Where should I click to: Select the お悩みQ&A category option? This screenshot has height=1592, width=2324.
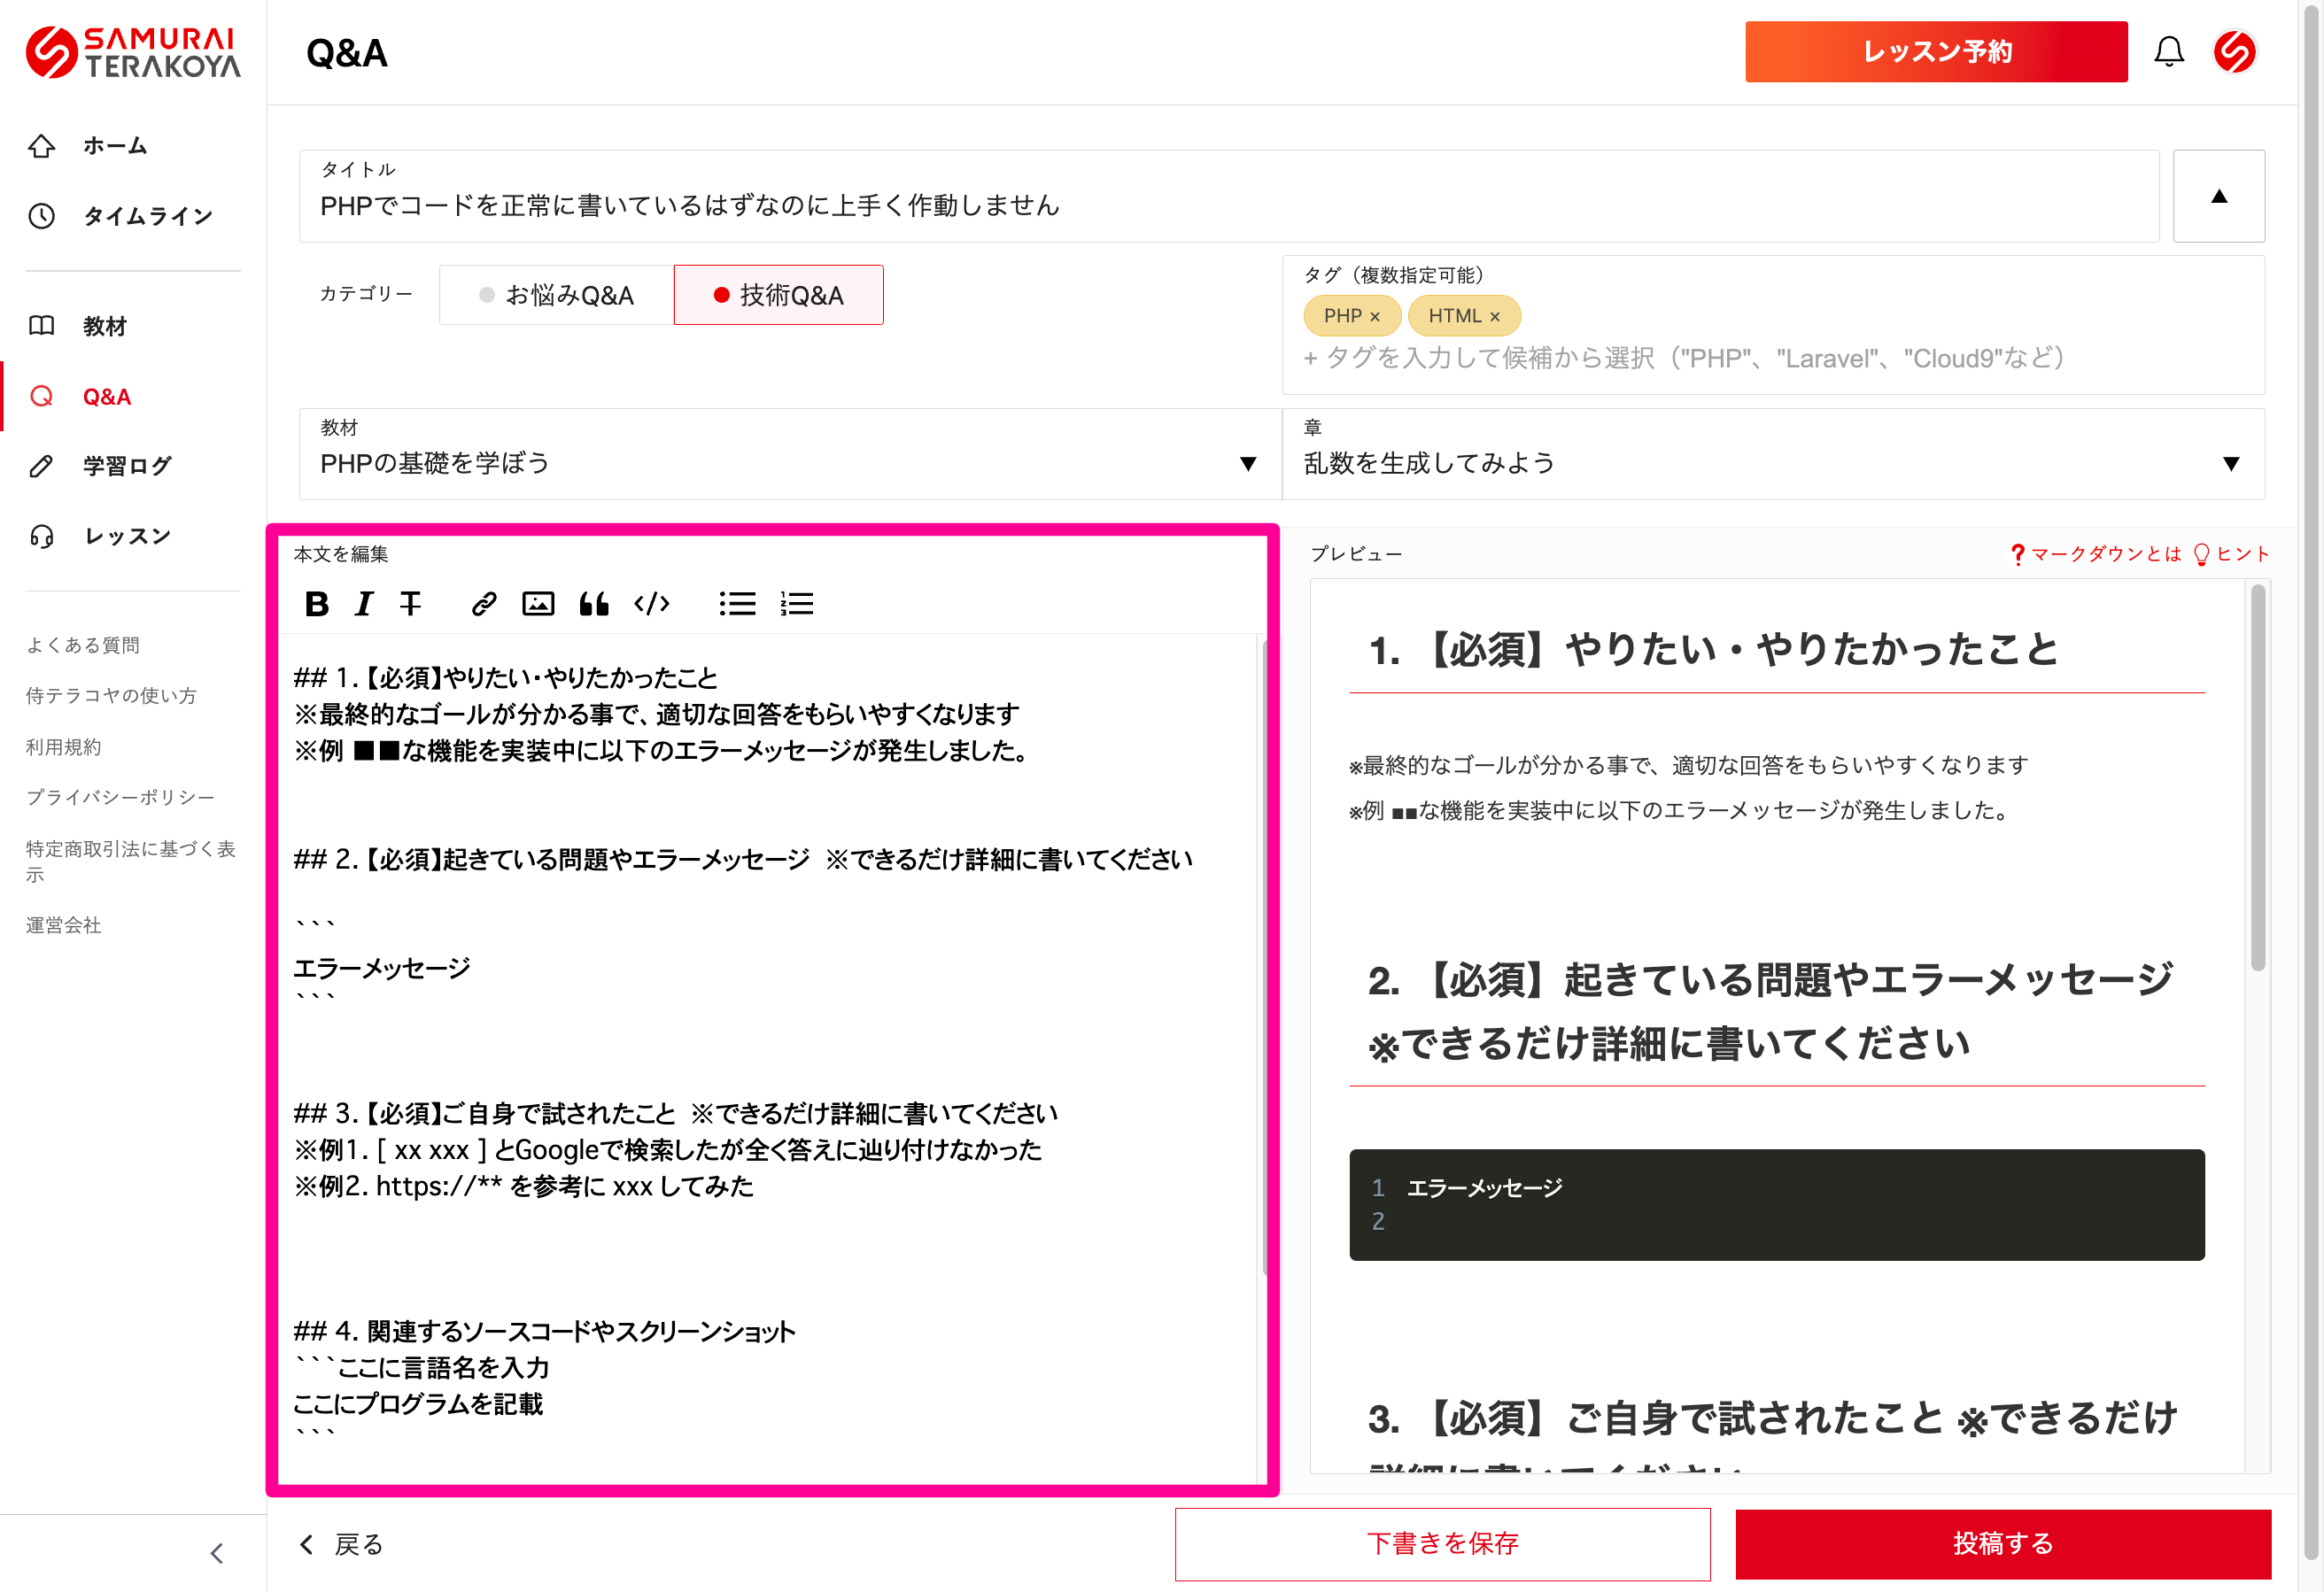tap(556, 295)
